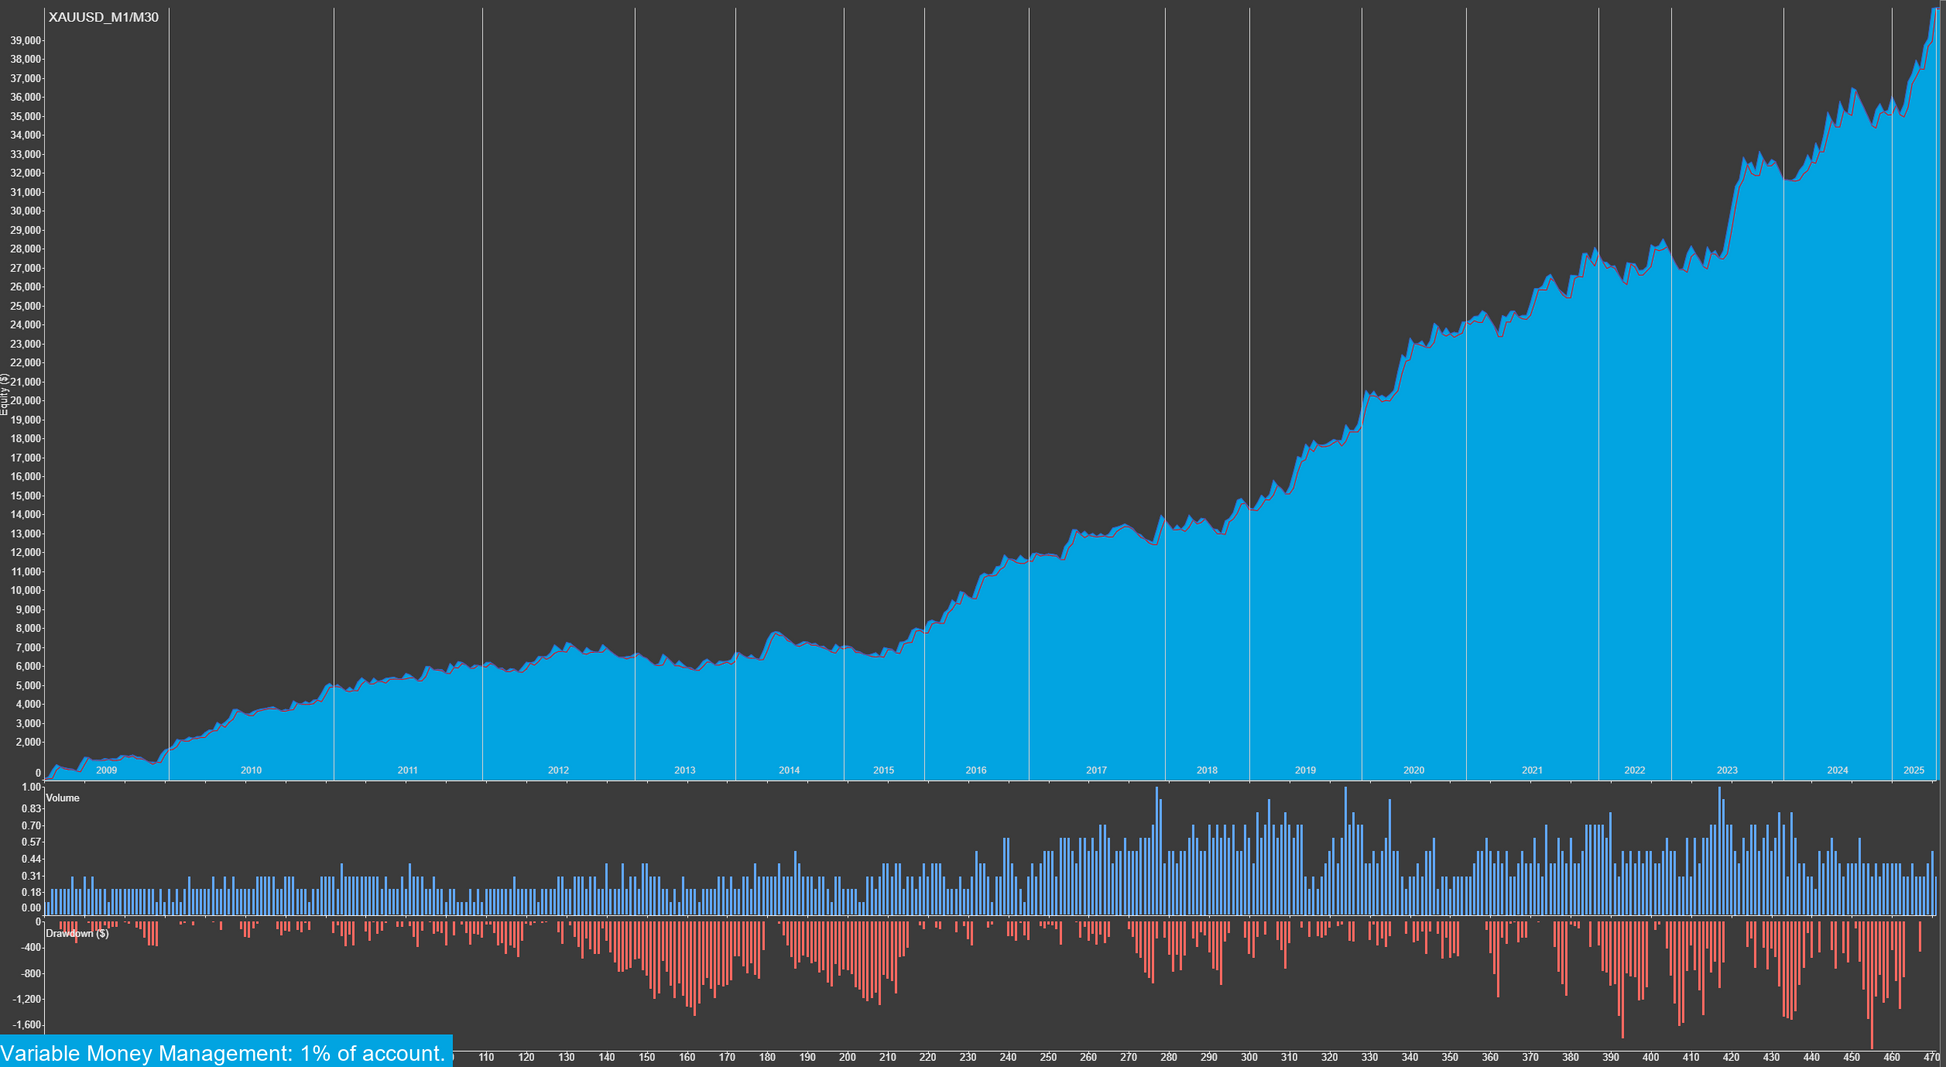This screenshot has width=1946, height=1067.
Task: Select the 2014 year label
Action: tap(789, 770)
